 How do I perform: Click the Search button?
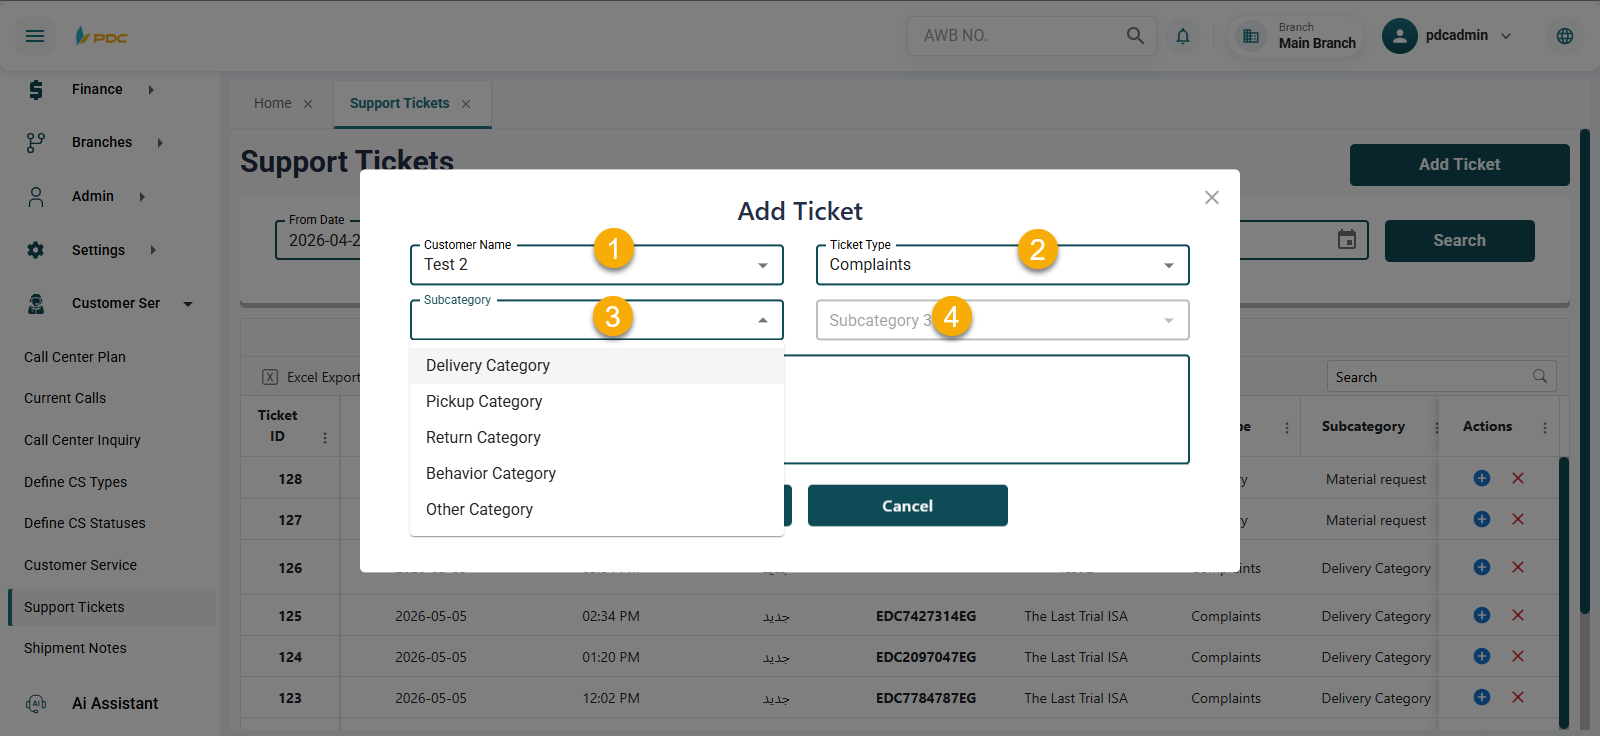click(1460, 241)
